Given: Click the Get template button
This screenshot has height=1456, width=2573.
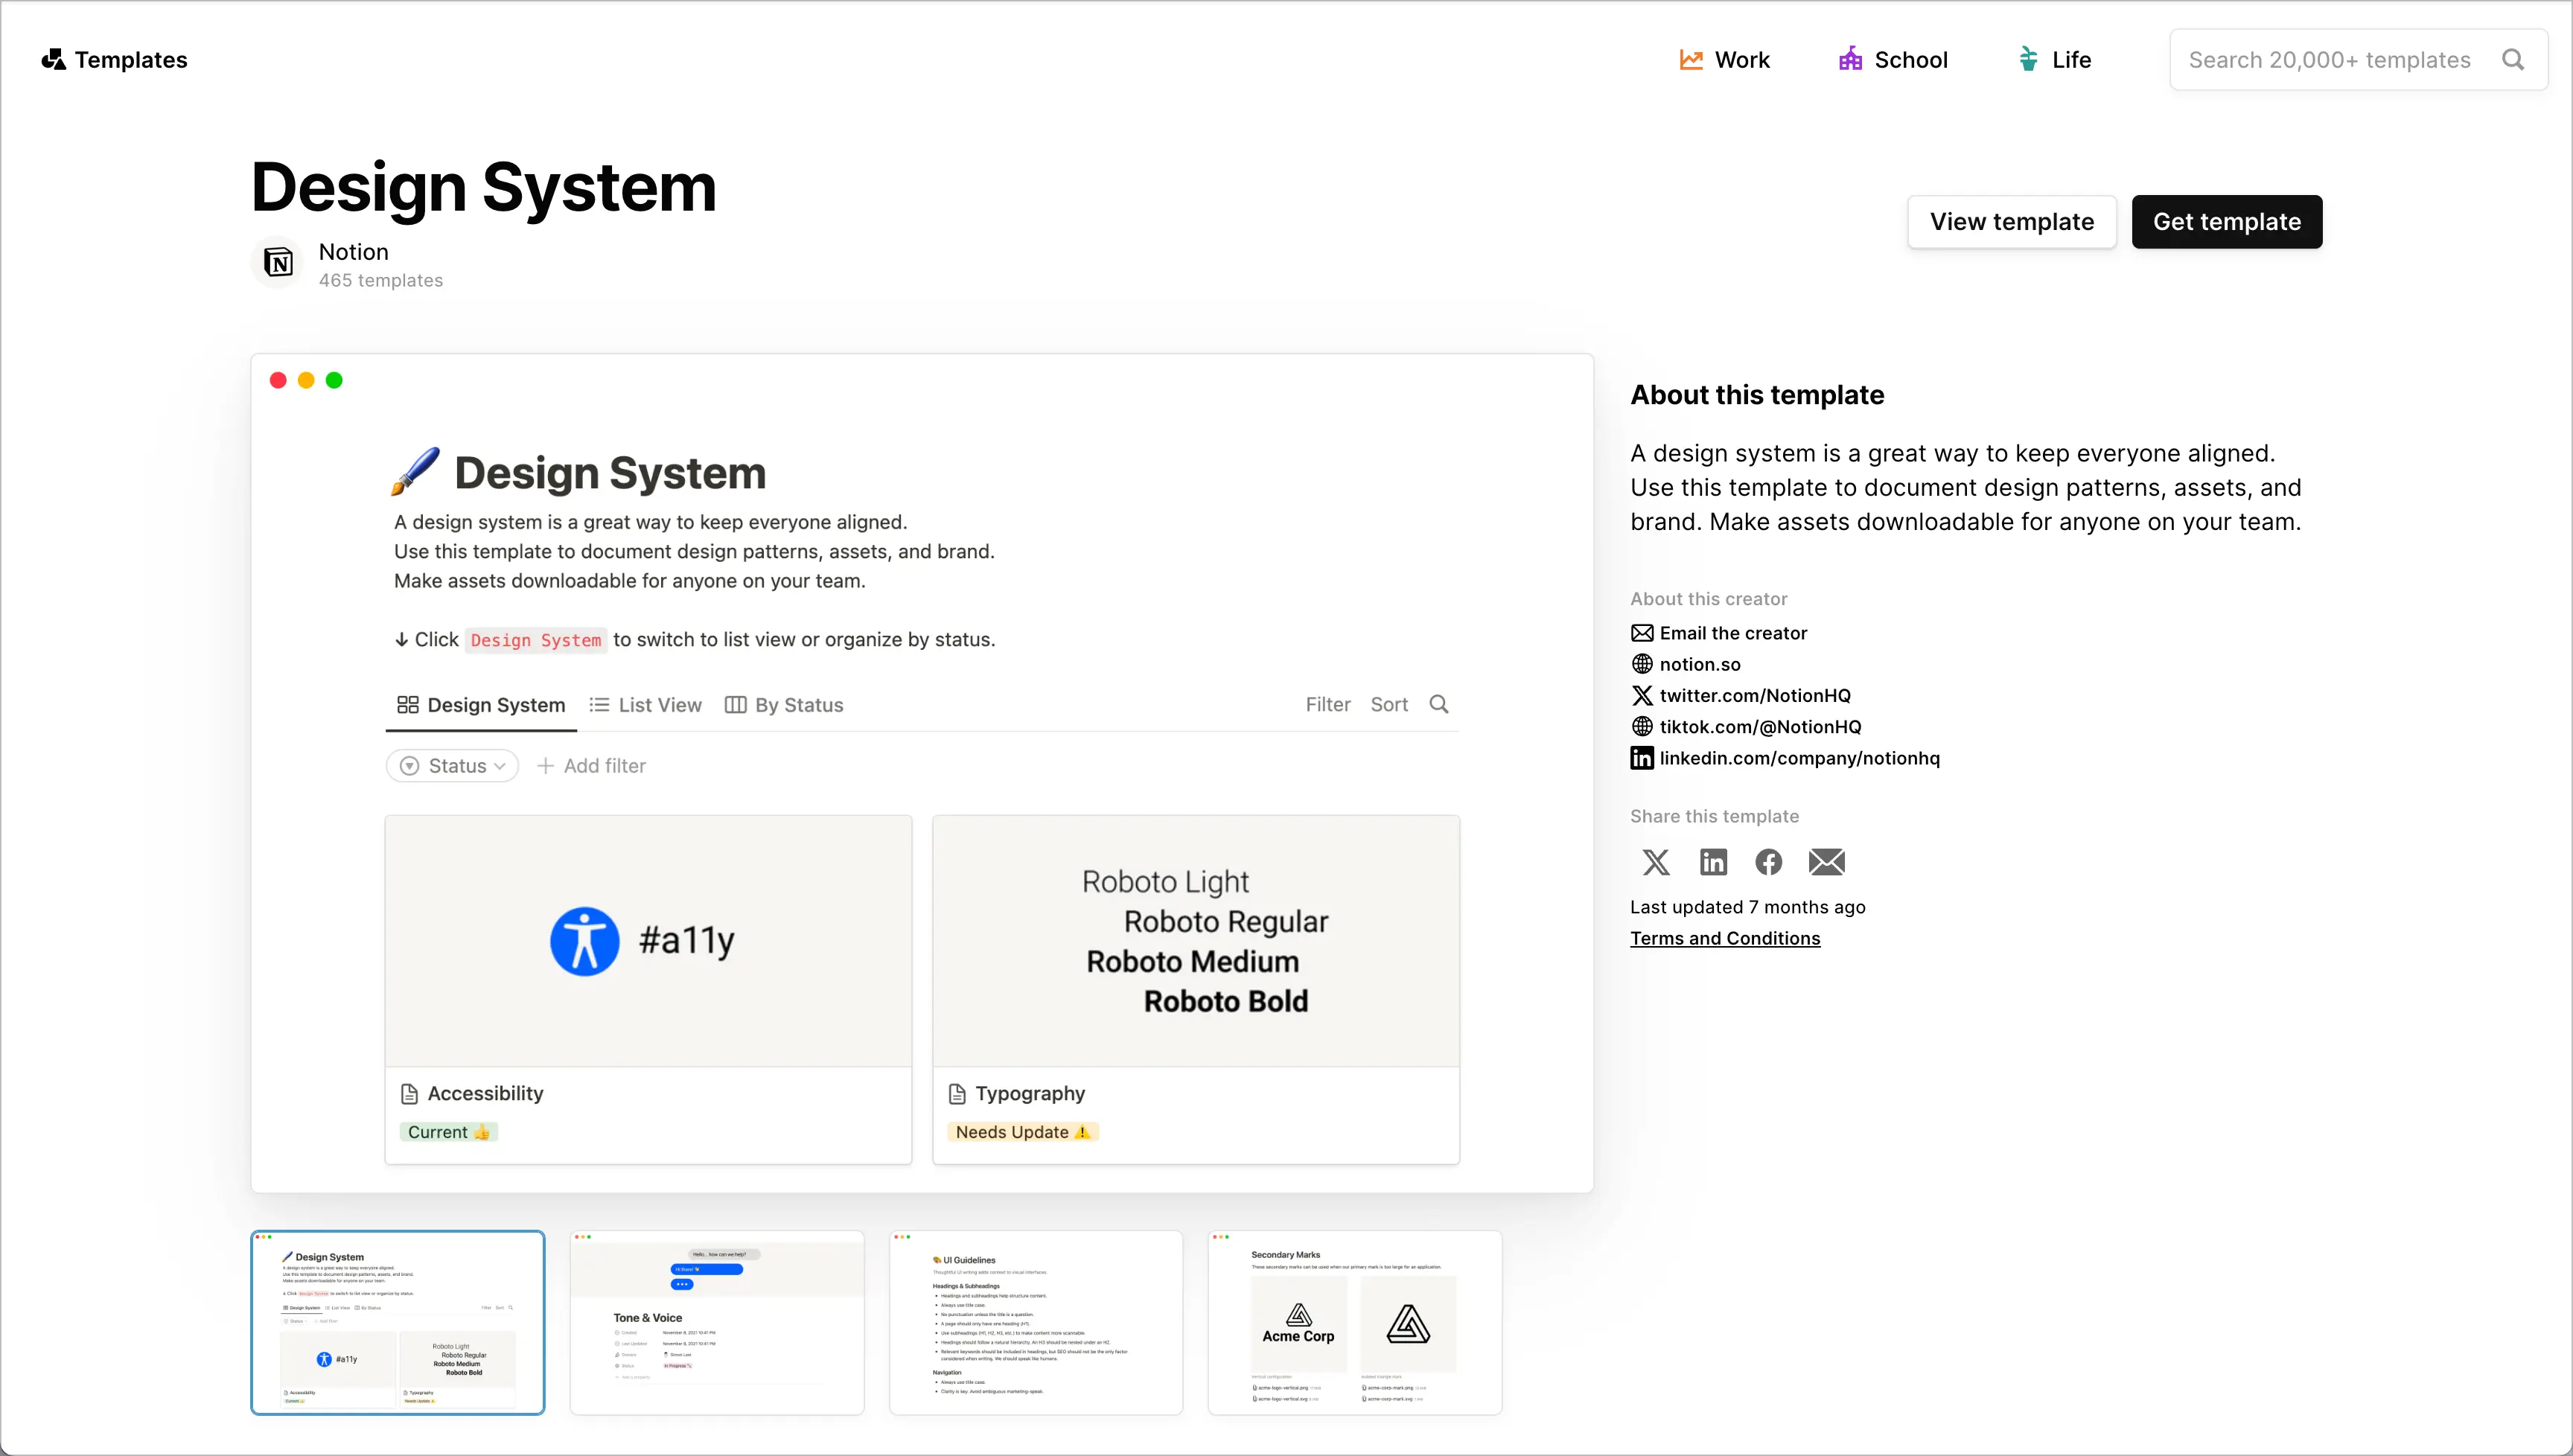Looking at the screenshot, I should tap(2226, 222).
